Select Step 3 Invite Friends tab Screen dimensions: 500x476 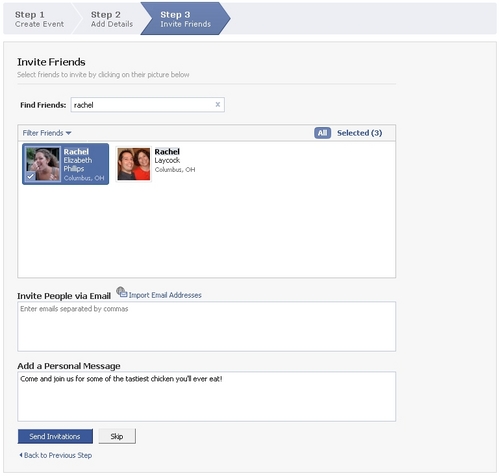point(185,19)
